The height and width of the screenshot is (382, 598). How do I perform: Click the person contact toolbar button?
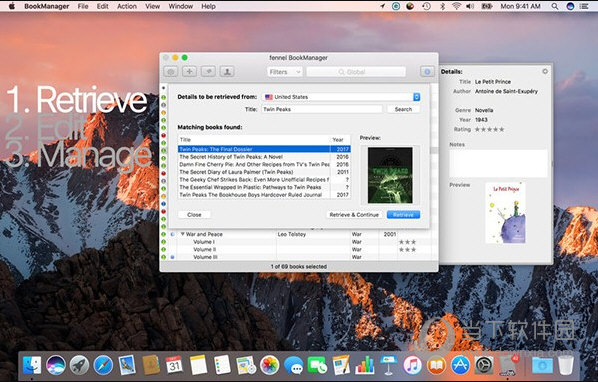pos(227,72)
